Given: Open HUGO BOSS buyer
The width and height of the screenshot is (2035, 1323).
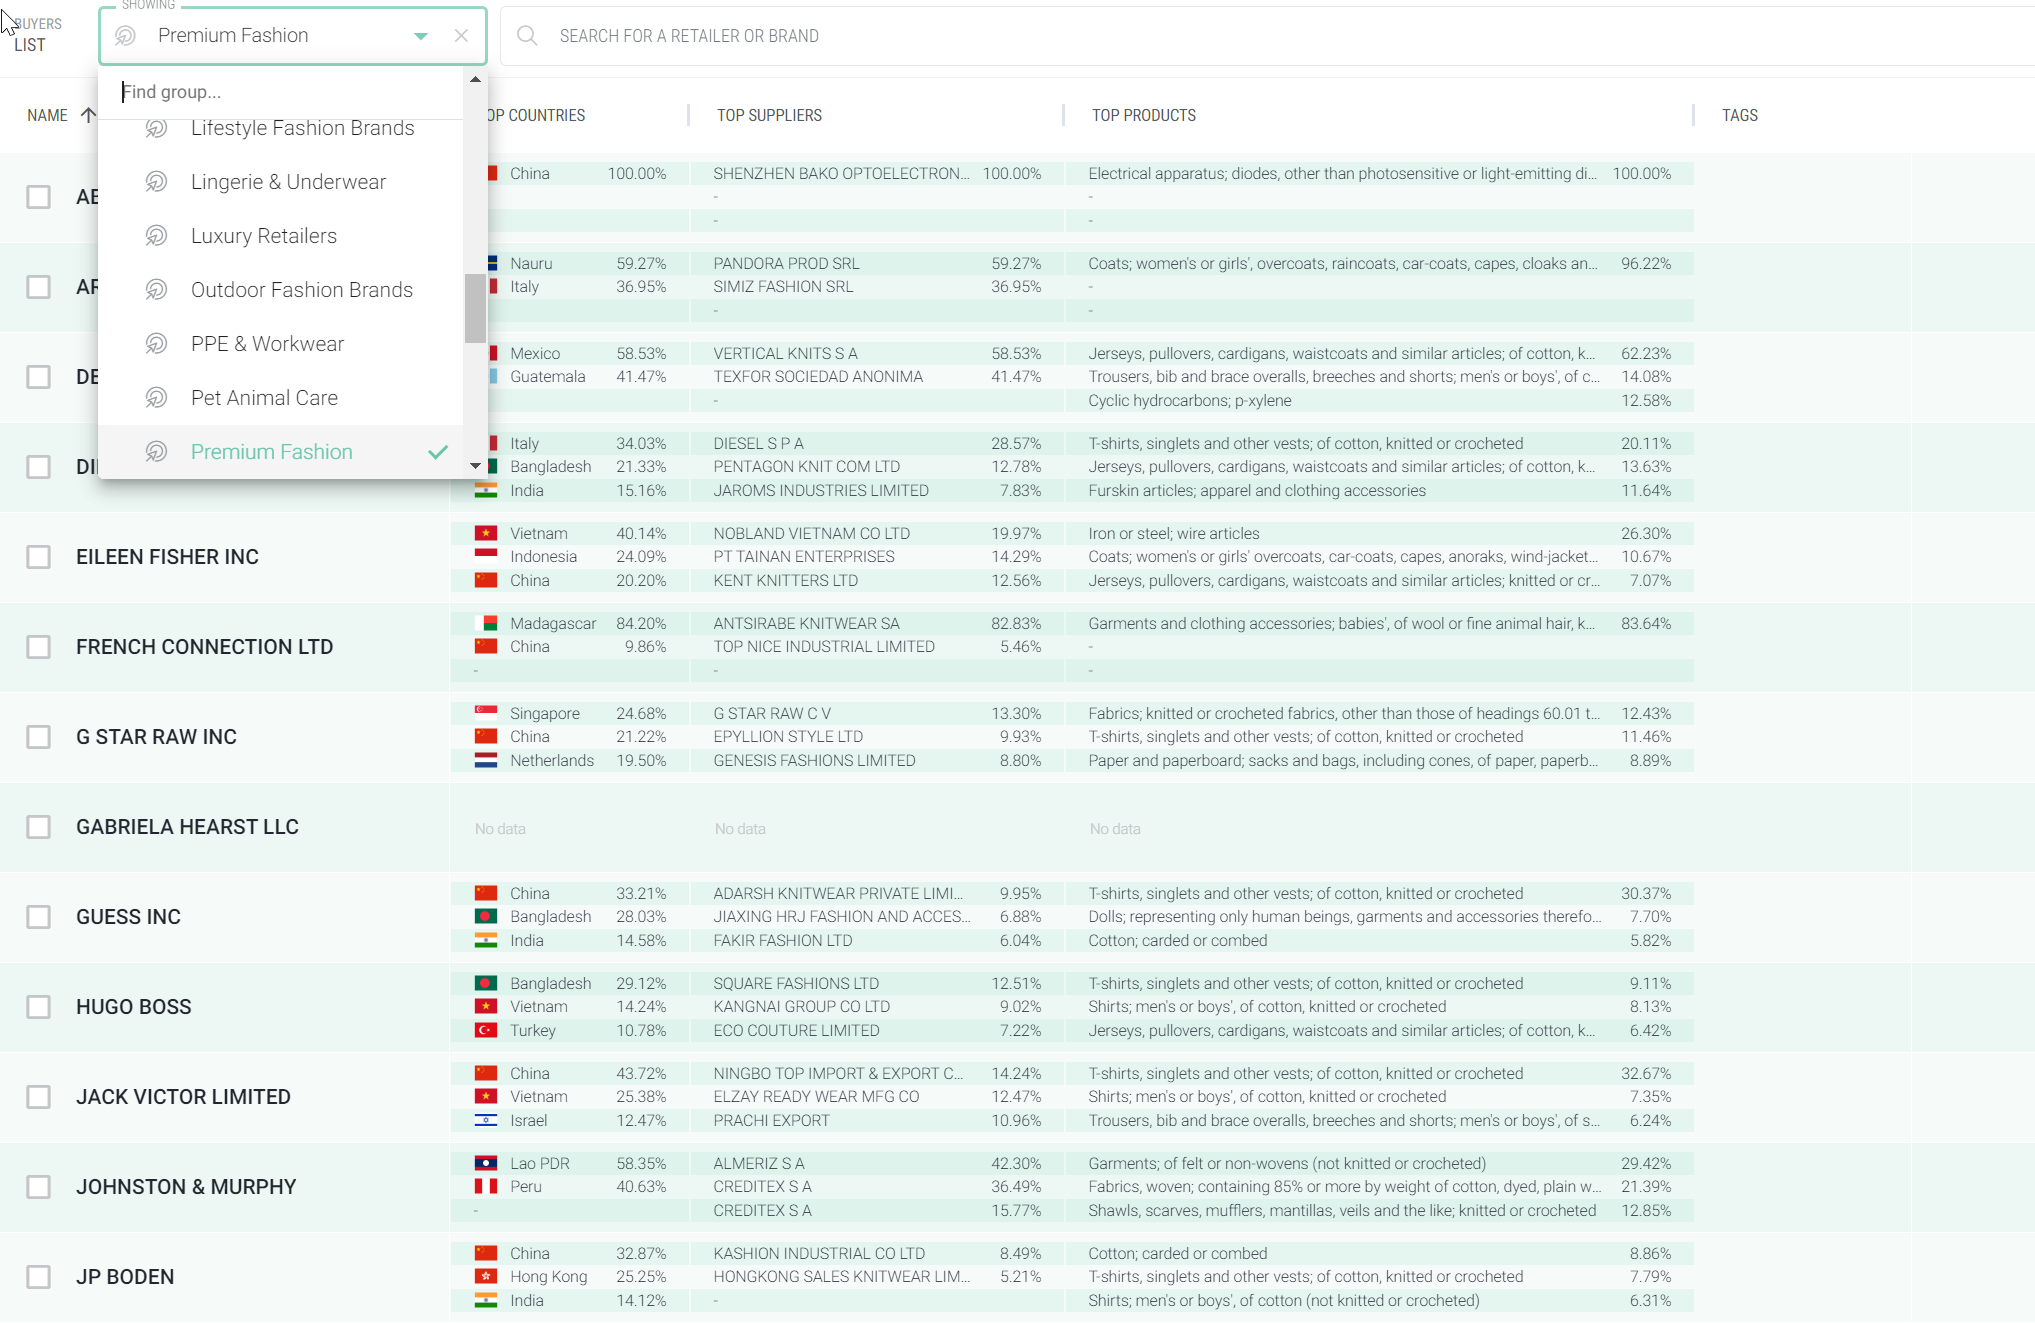Looking at the screenshot, I should point(133,1007).
